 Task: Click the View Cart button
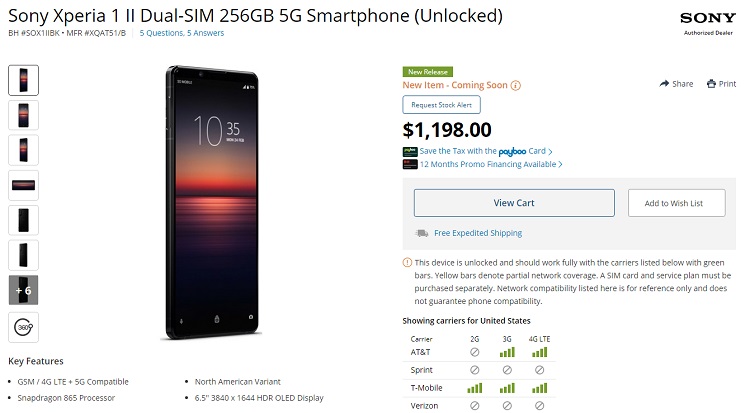[514, 203]
